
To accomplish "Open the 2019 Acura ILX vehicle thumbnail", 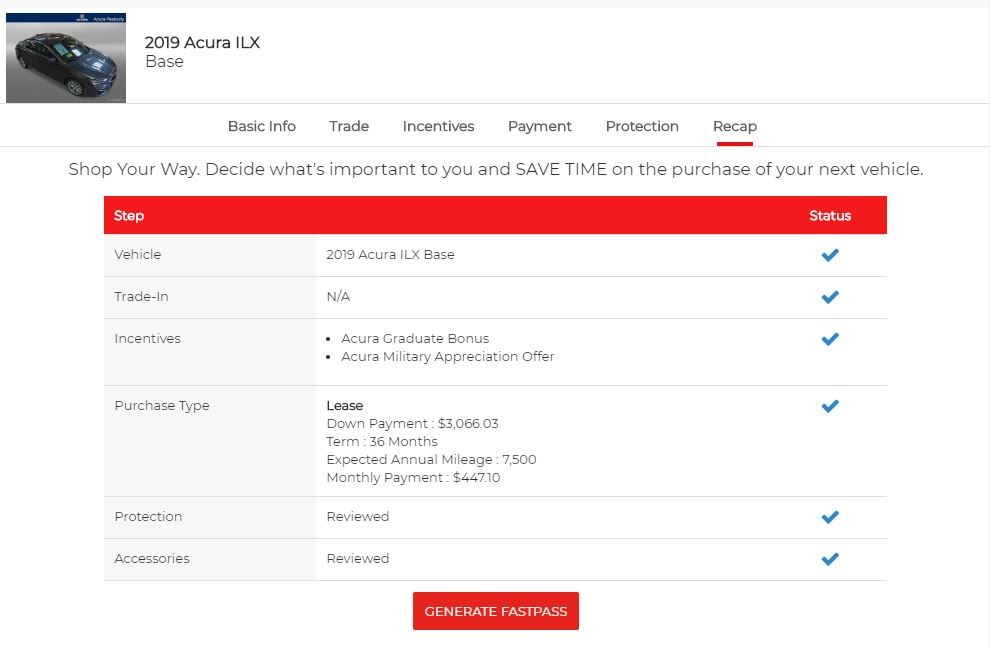I will [x=66, y=57].
